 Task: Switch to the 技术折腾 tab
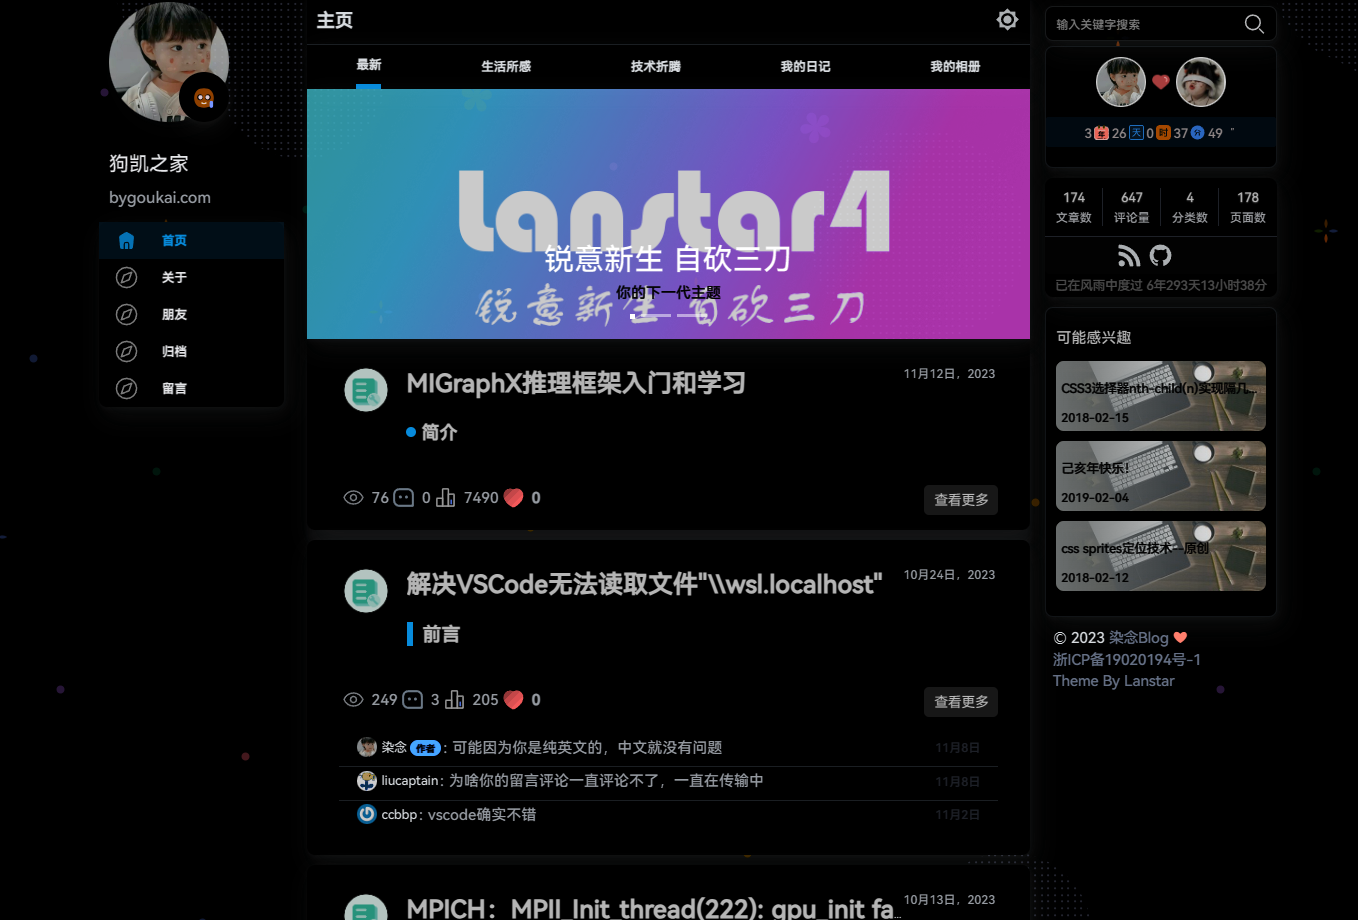(656, 67)
